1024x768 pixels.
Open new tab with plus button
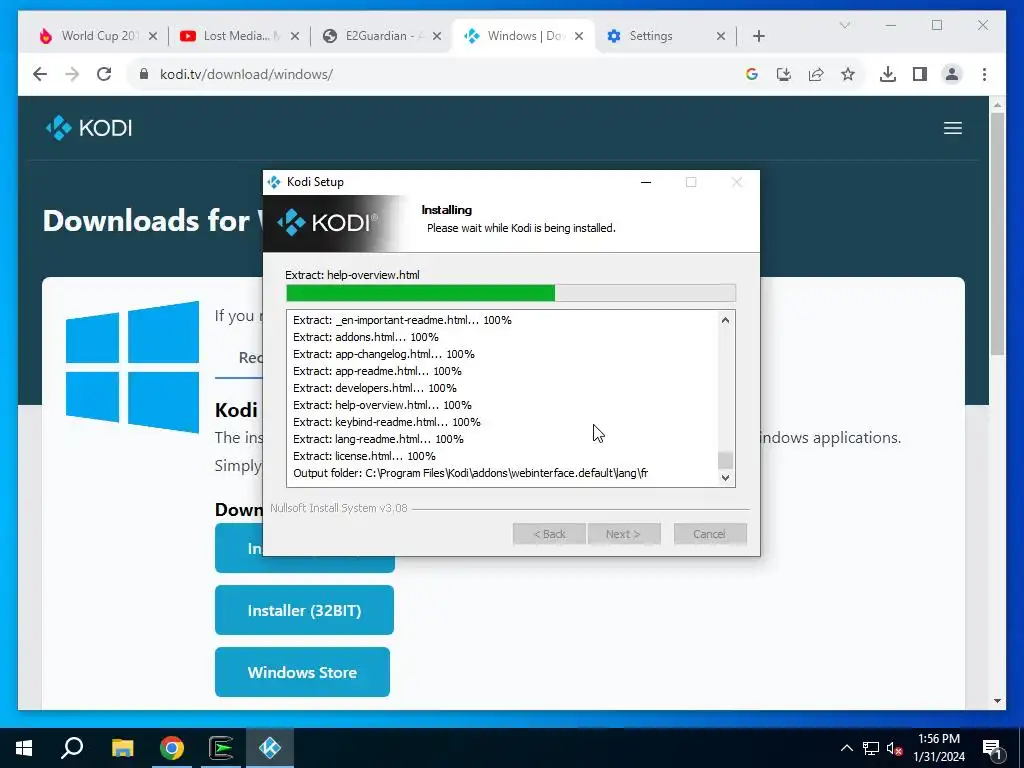[x=758, y=37]
